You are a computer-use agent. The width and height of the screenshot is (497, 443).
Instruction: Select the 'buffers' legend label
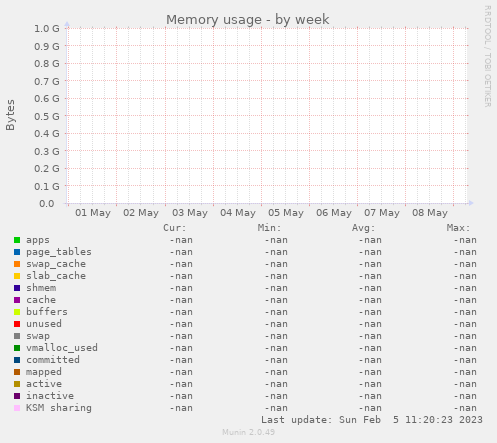click(x=47, y=312)
